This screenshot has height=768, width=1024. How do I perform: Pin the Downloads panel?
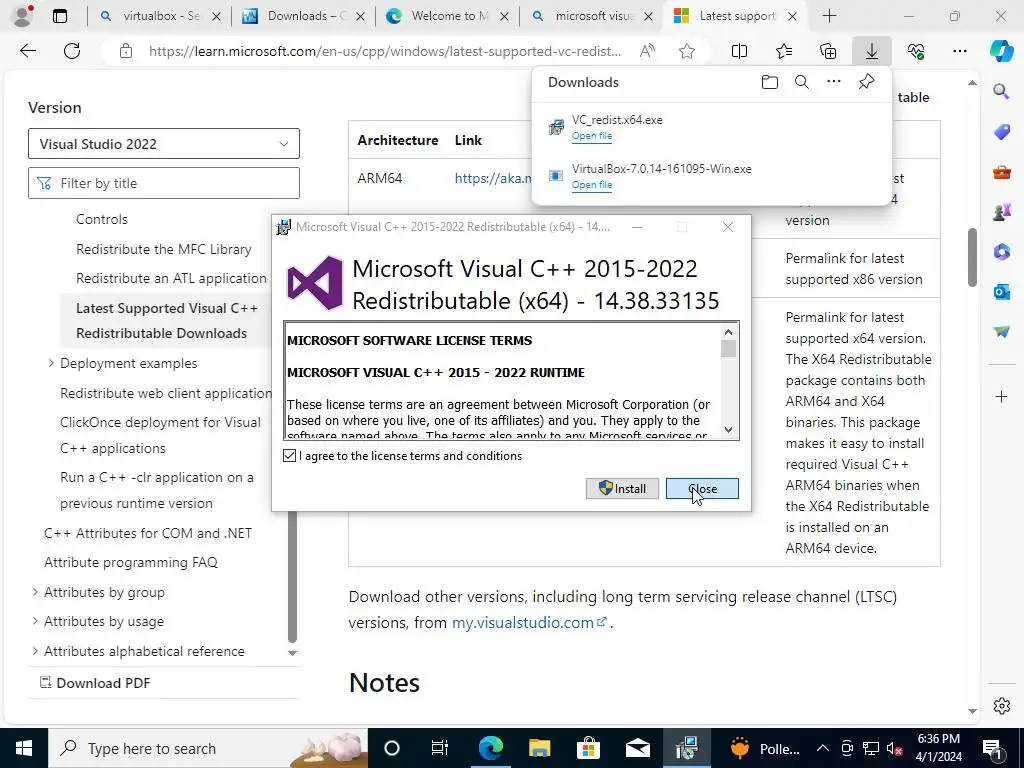(x=866, y=82)
